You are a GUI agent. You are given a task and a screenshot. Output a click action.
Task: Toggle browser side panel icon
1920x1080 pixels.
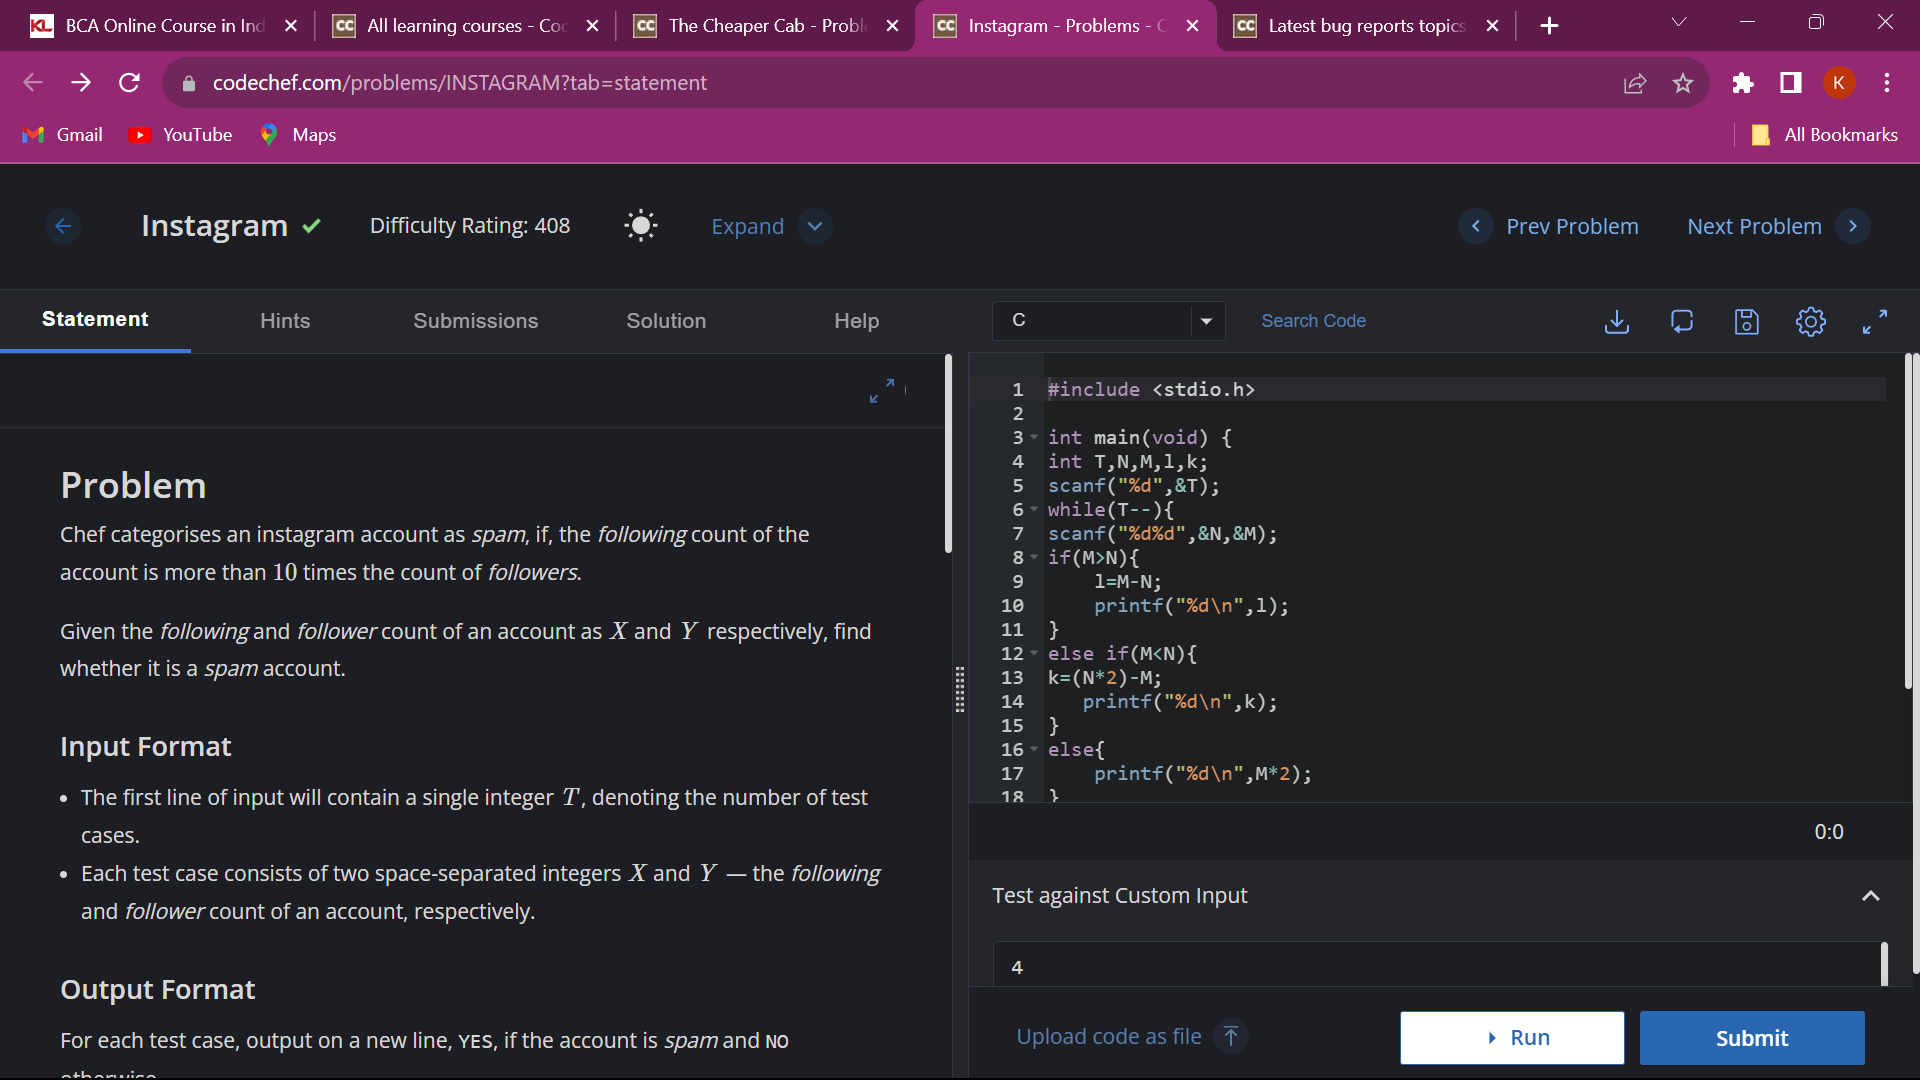coord(1790,83)
